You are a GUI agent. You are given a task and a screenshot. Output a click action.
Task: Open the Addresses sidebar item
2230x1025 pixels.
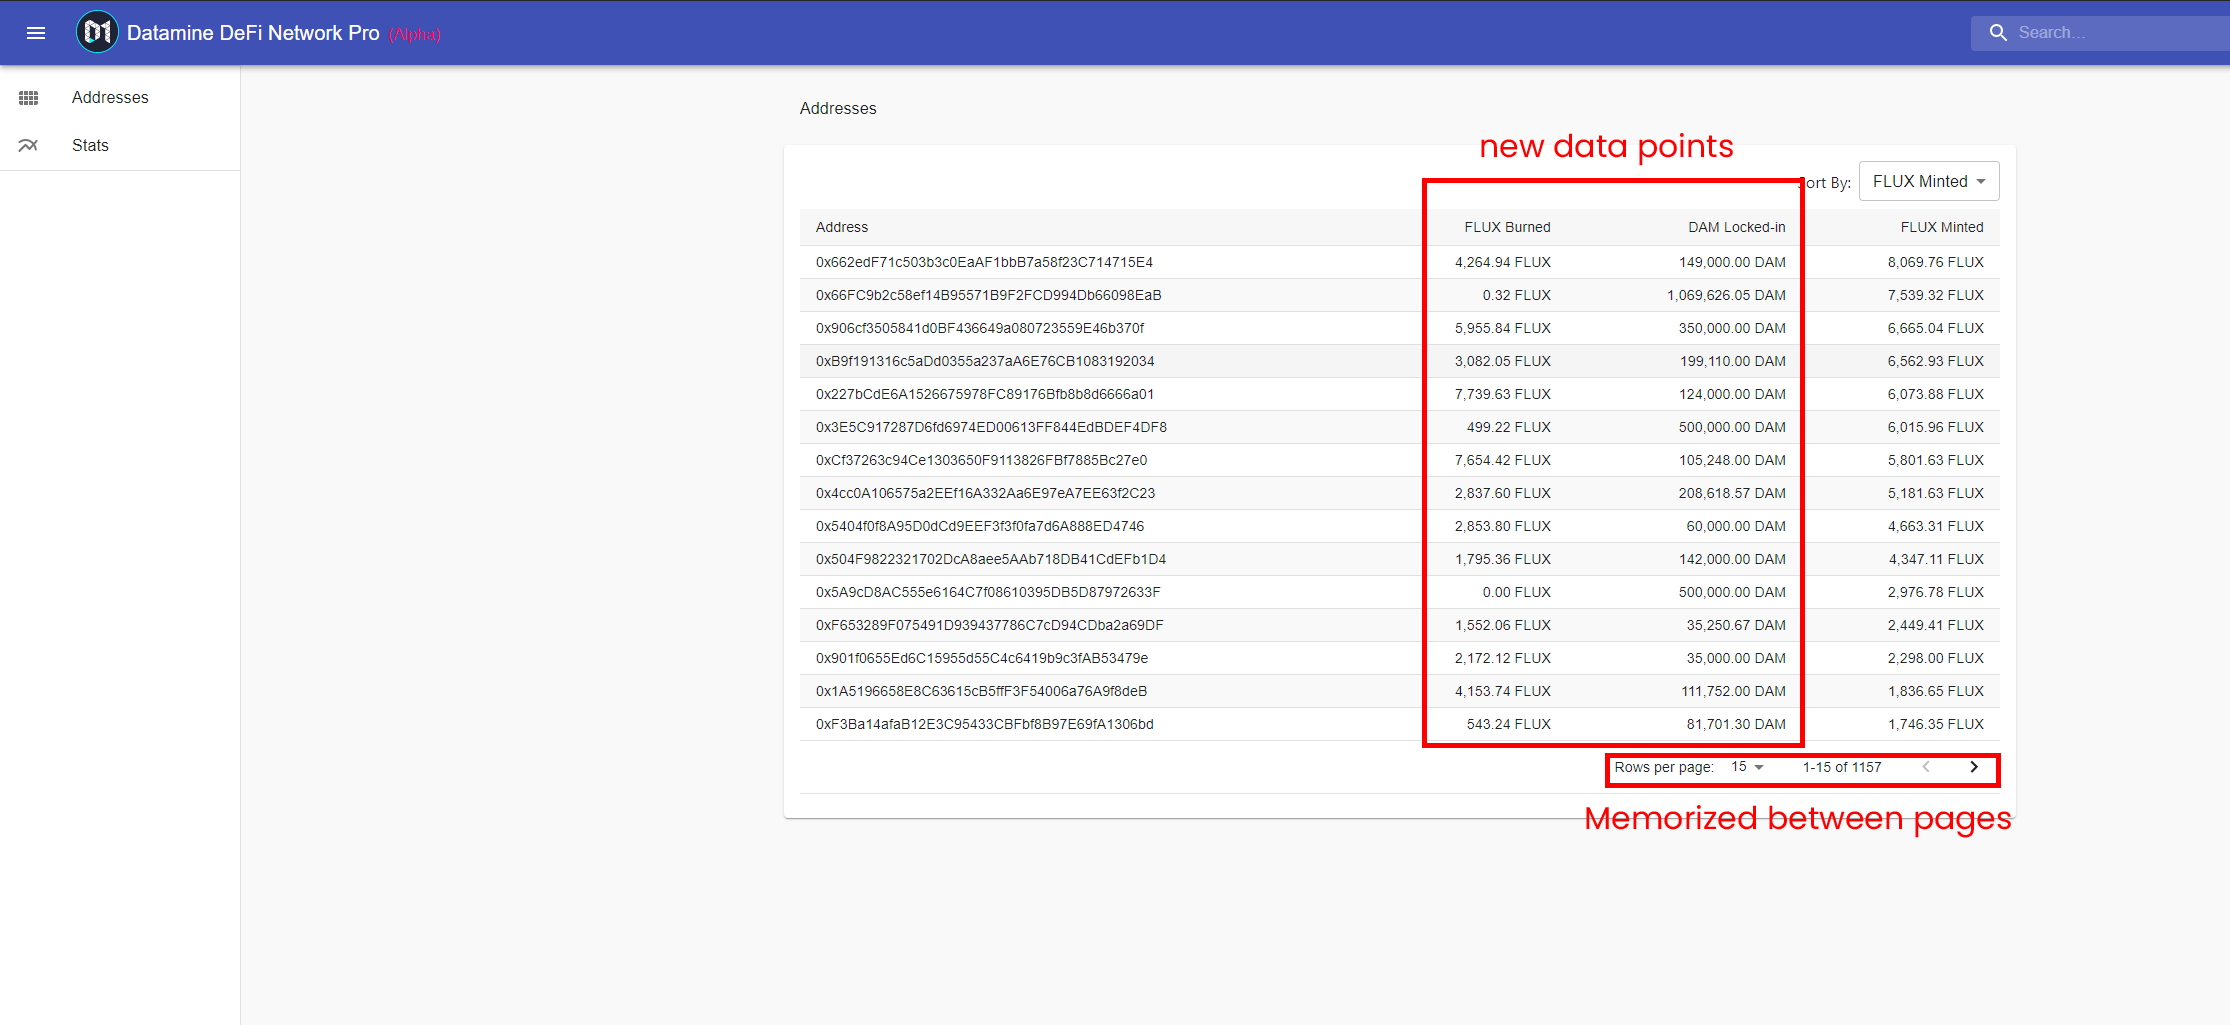tap(120, 97)
